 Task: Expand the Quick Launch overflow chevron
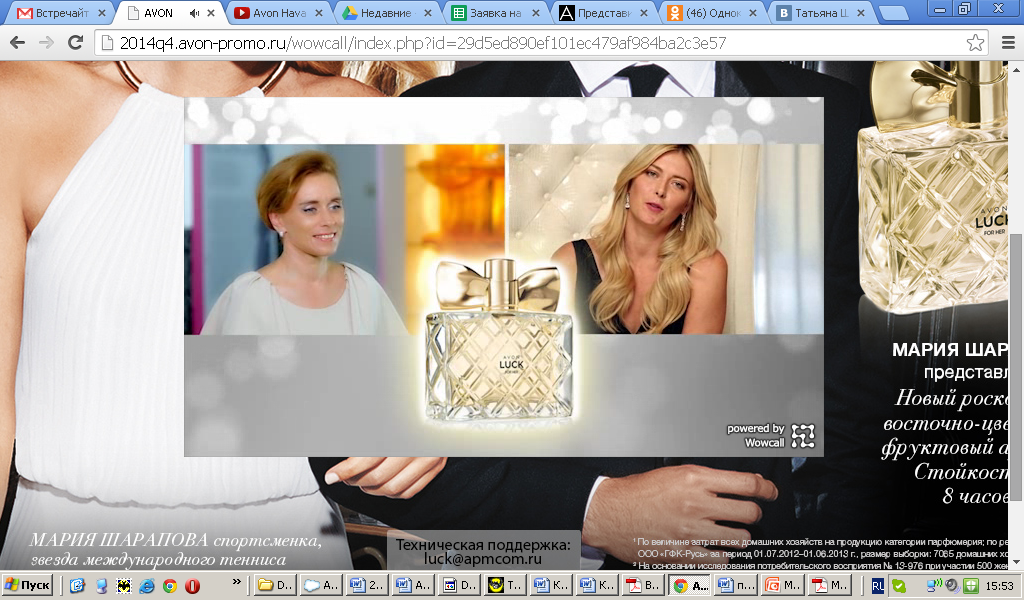pos(237,582)
